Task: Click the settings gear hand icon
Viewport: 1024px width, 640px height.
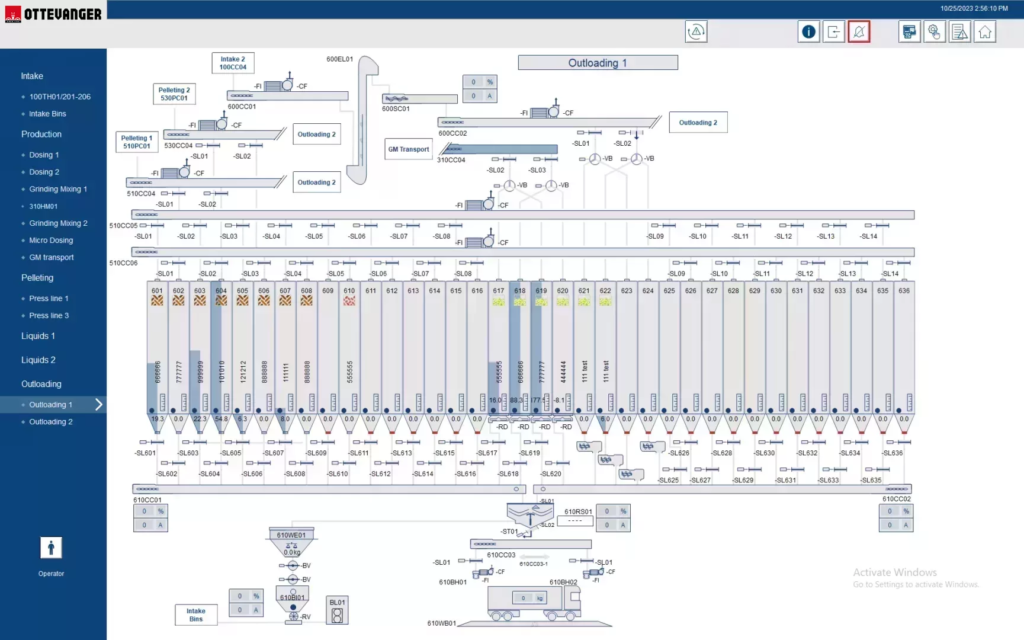Action: point(935,32)
